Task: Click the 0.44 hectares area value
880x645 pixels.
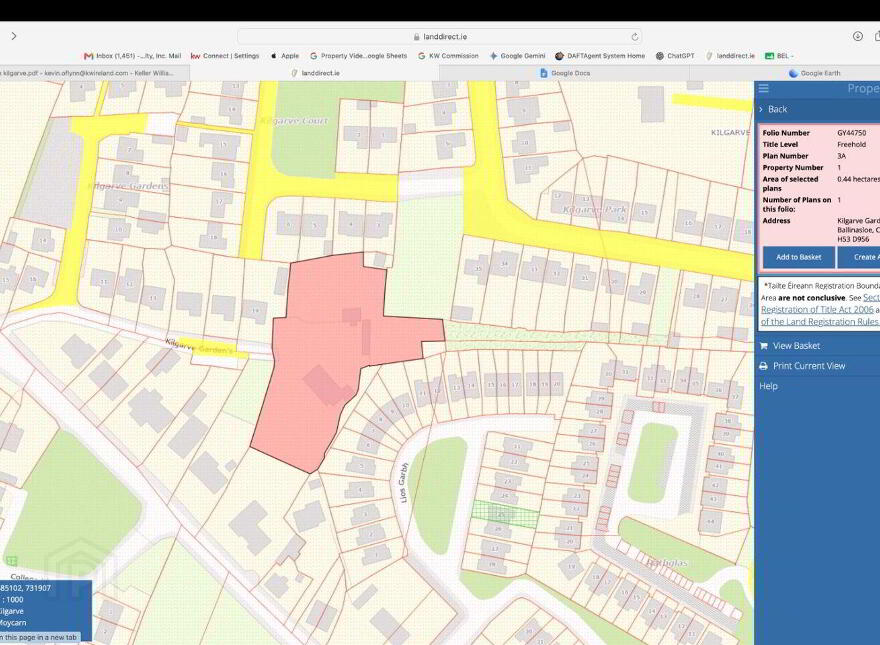Action: pyautogui.click(x=859, y=179)
